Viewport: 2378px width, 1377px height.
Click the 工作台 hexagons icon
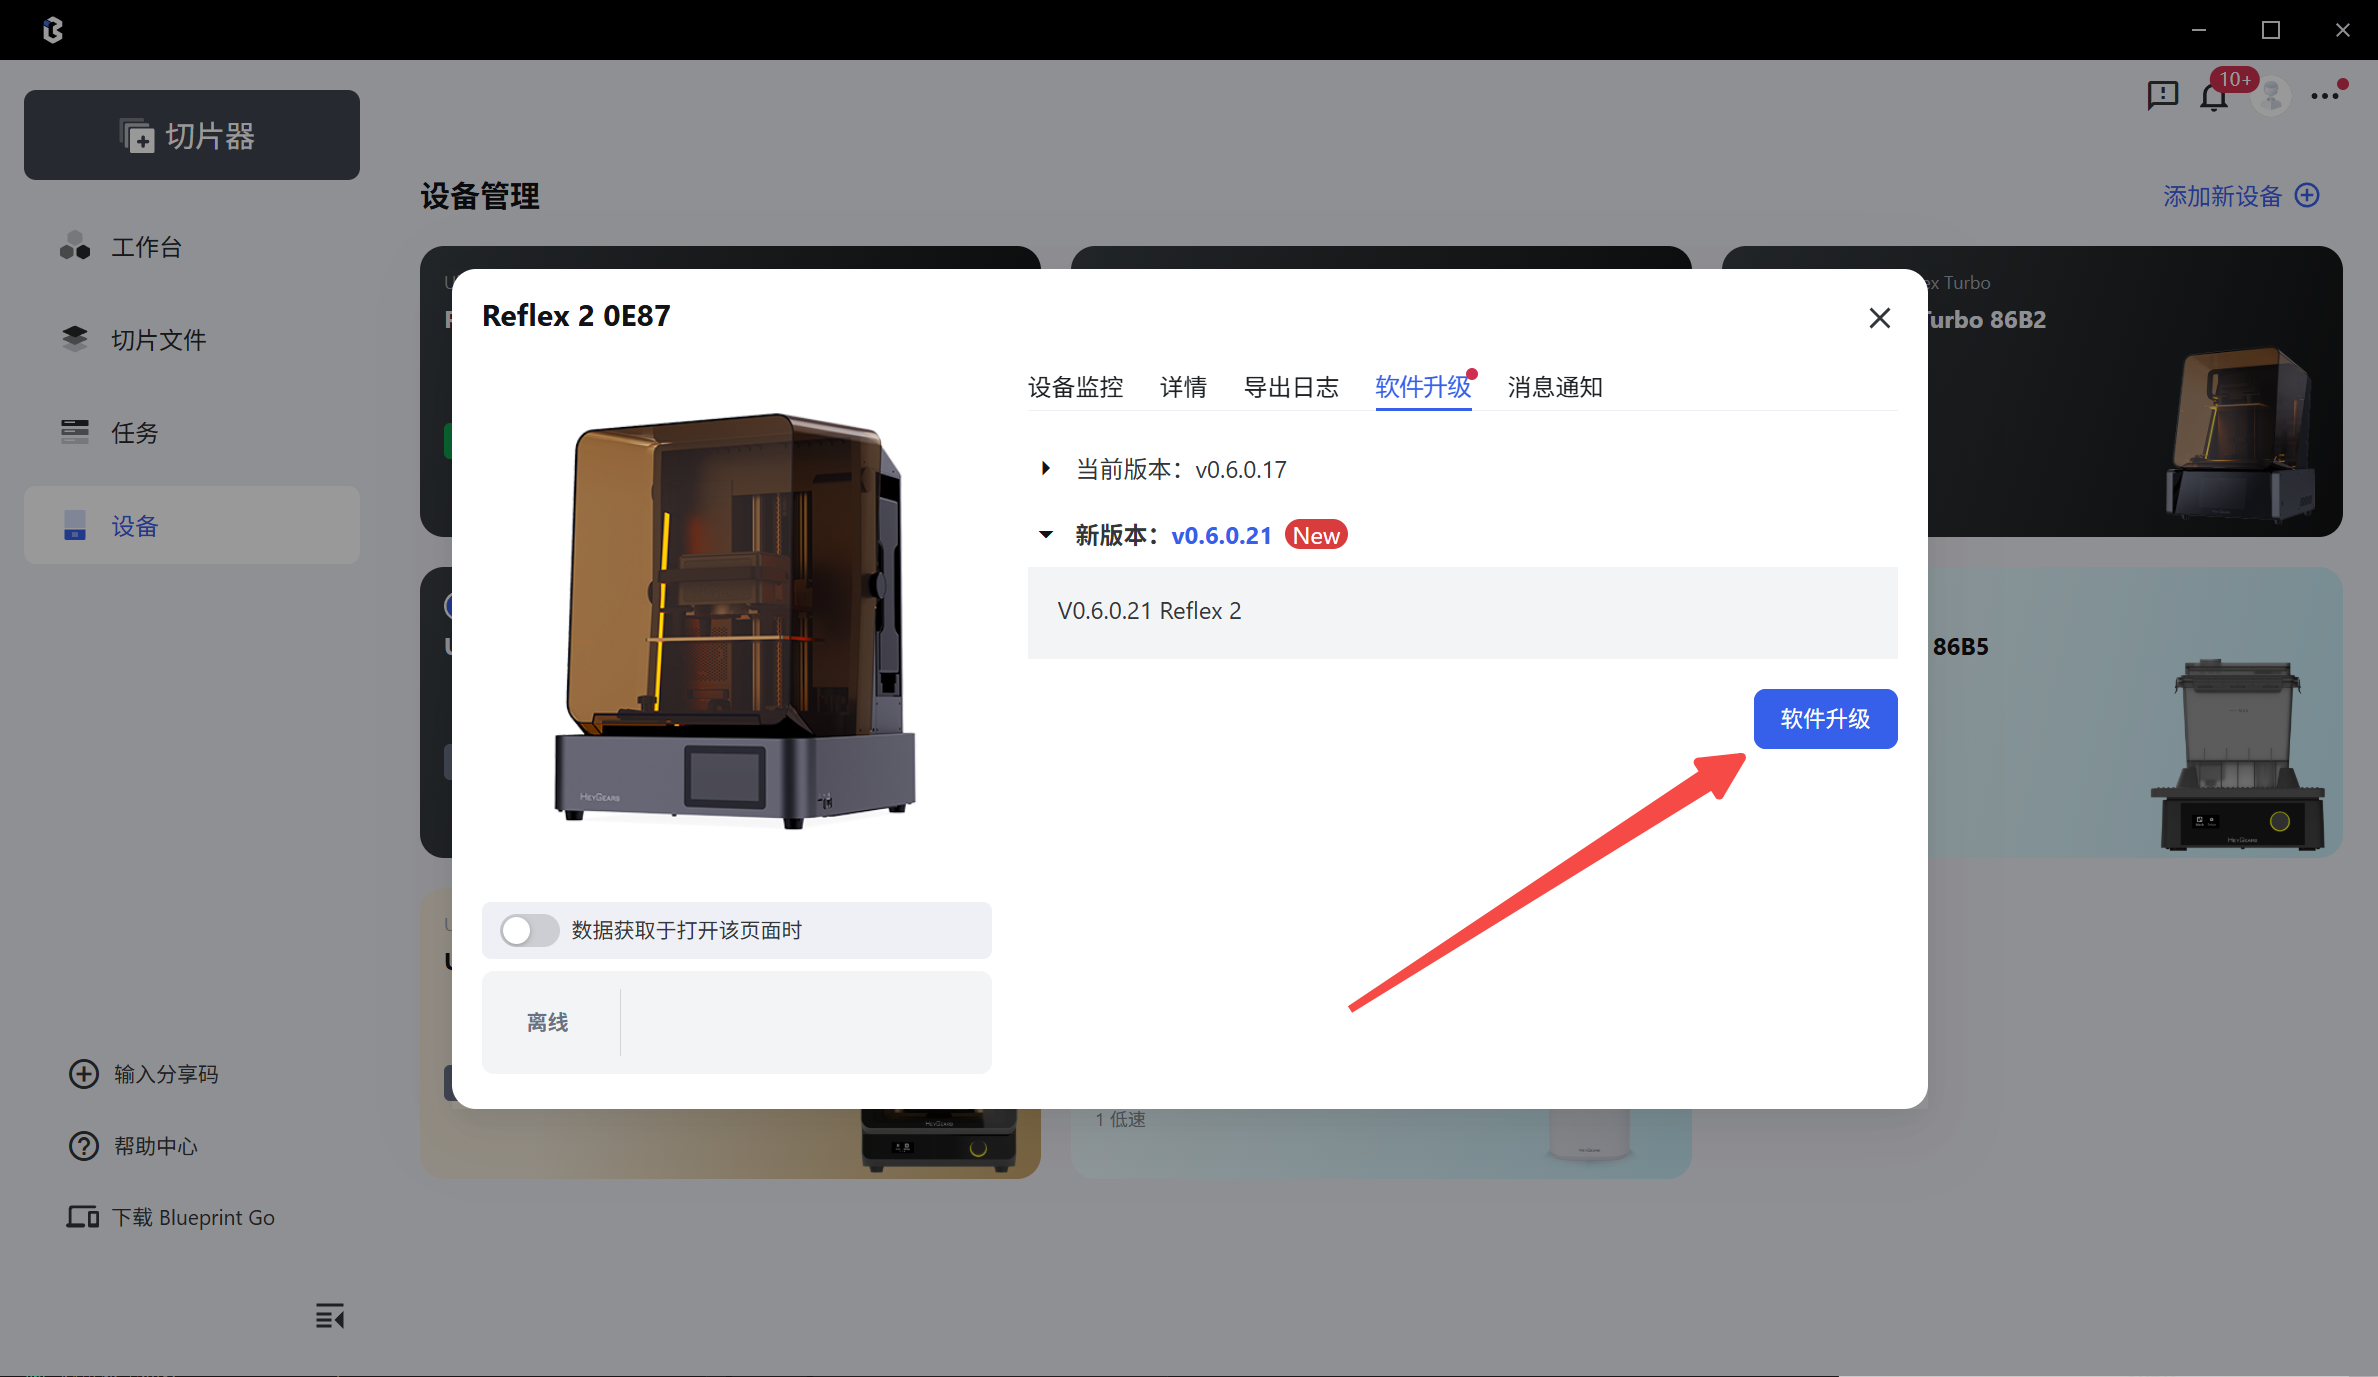click(75, 246)
